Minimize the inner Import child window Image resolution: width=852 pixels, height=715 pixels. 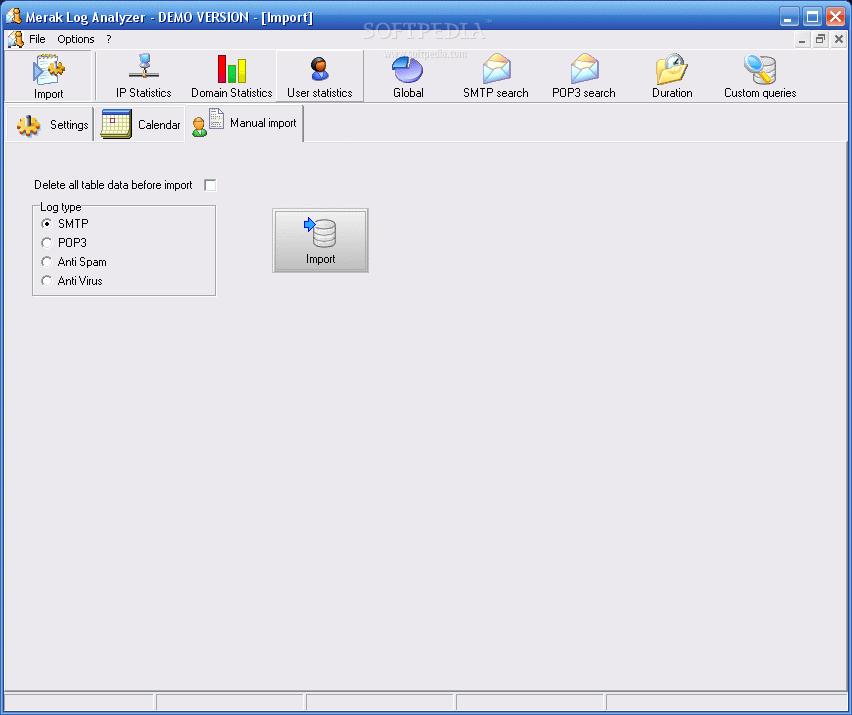click(x=802, y=40)
